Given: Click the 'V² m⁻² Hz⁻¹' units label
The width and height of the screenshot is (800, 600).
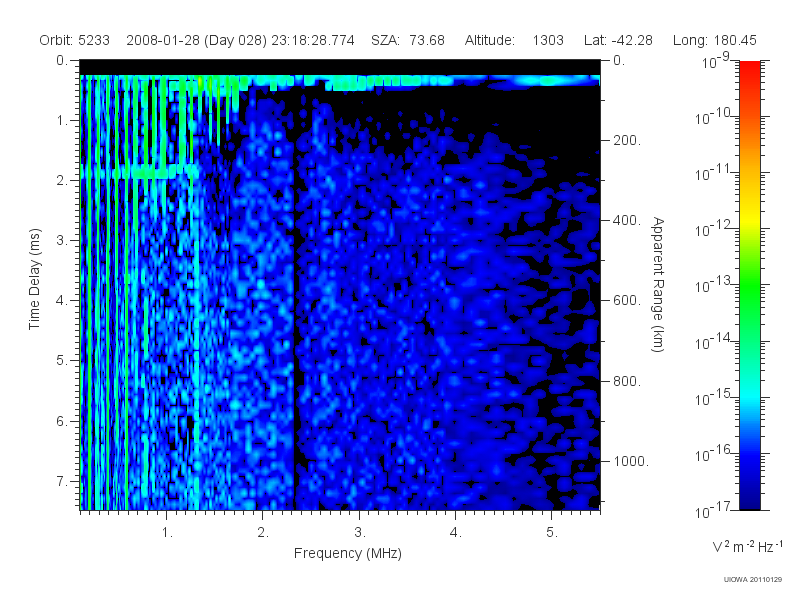Looking at the screenshot, I should pyautogui.click(x=747, y=547).
